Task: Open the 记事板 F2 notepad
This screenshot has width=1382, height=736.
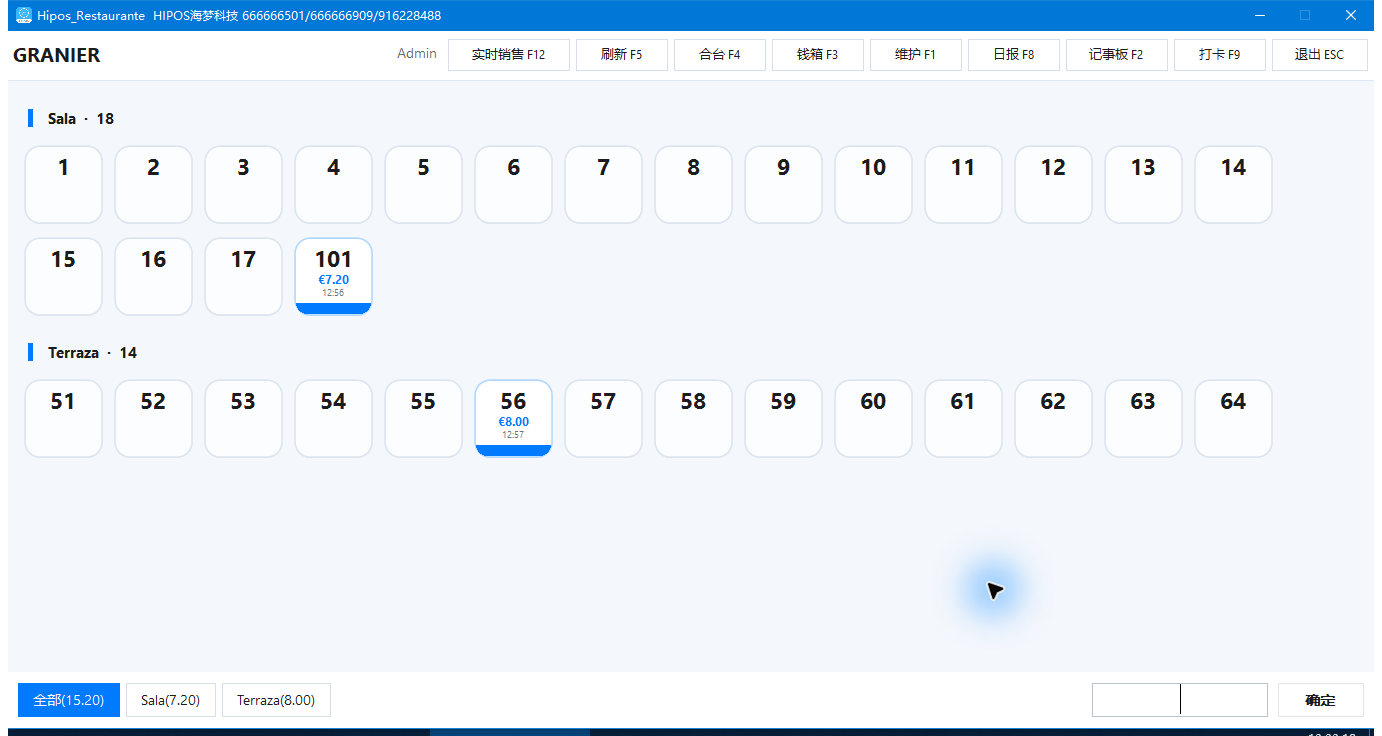Action: tap(1117, 55)
